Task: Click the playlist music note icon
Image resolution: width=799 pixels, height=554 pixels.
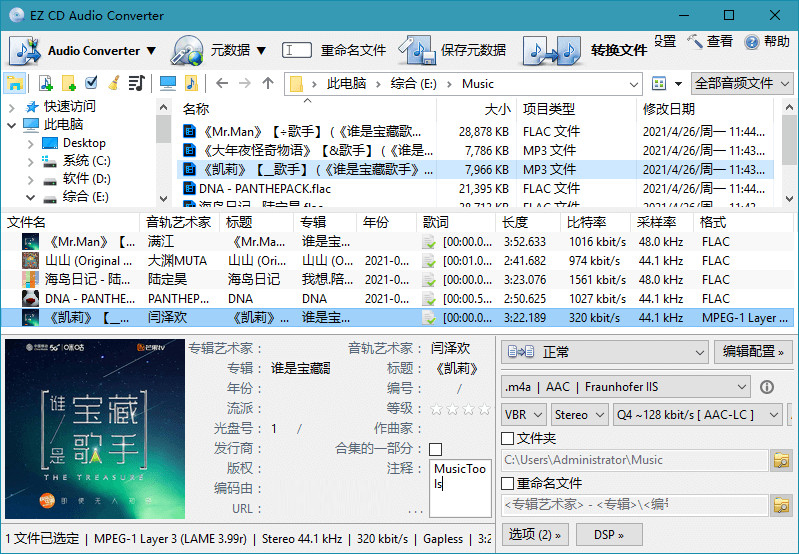Action: (x=136, y=83)
